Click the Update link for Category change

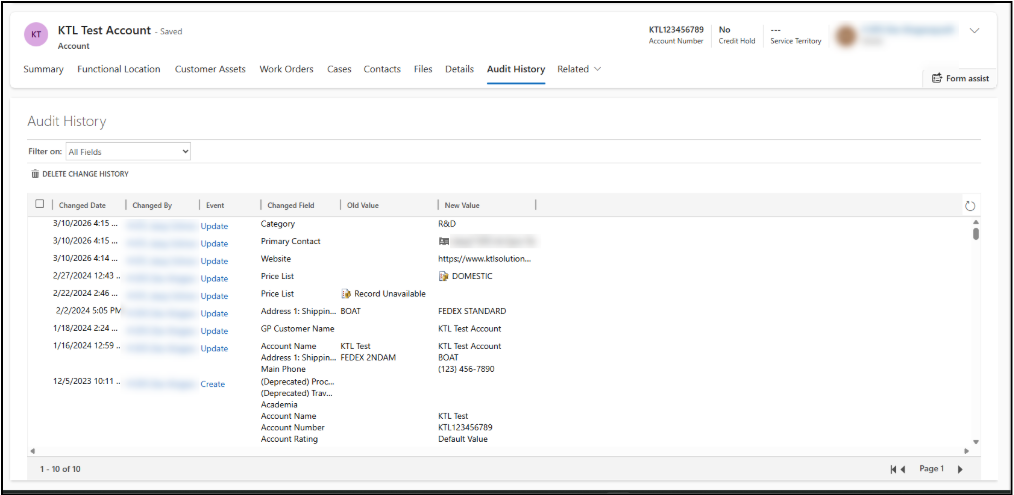(x=214, y=226)
